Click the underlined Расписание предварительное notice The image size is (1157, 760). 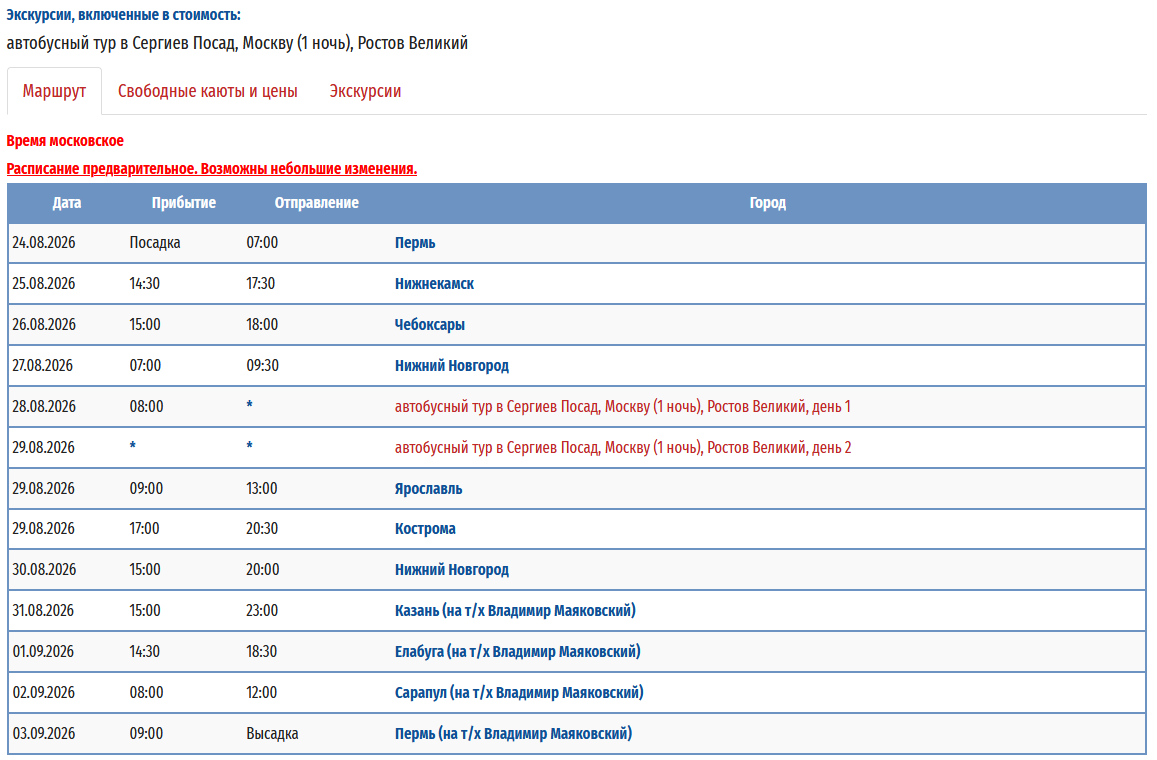coord(211,169)
